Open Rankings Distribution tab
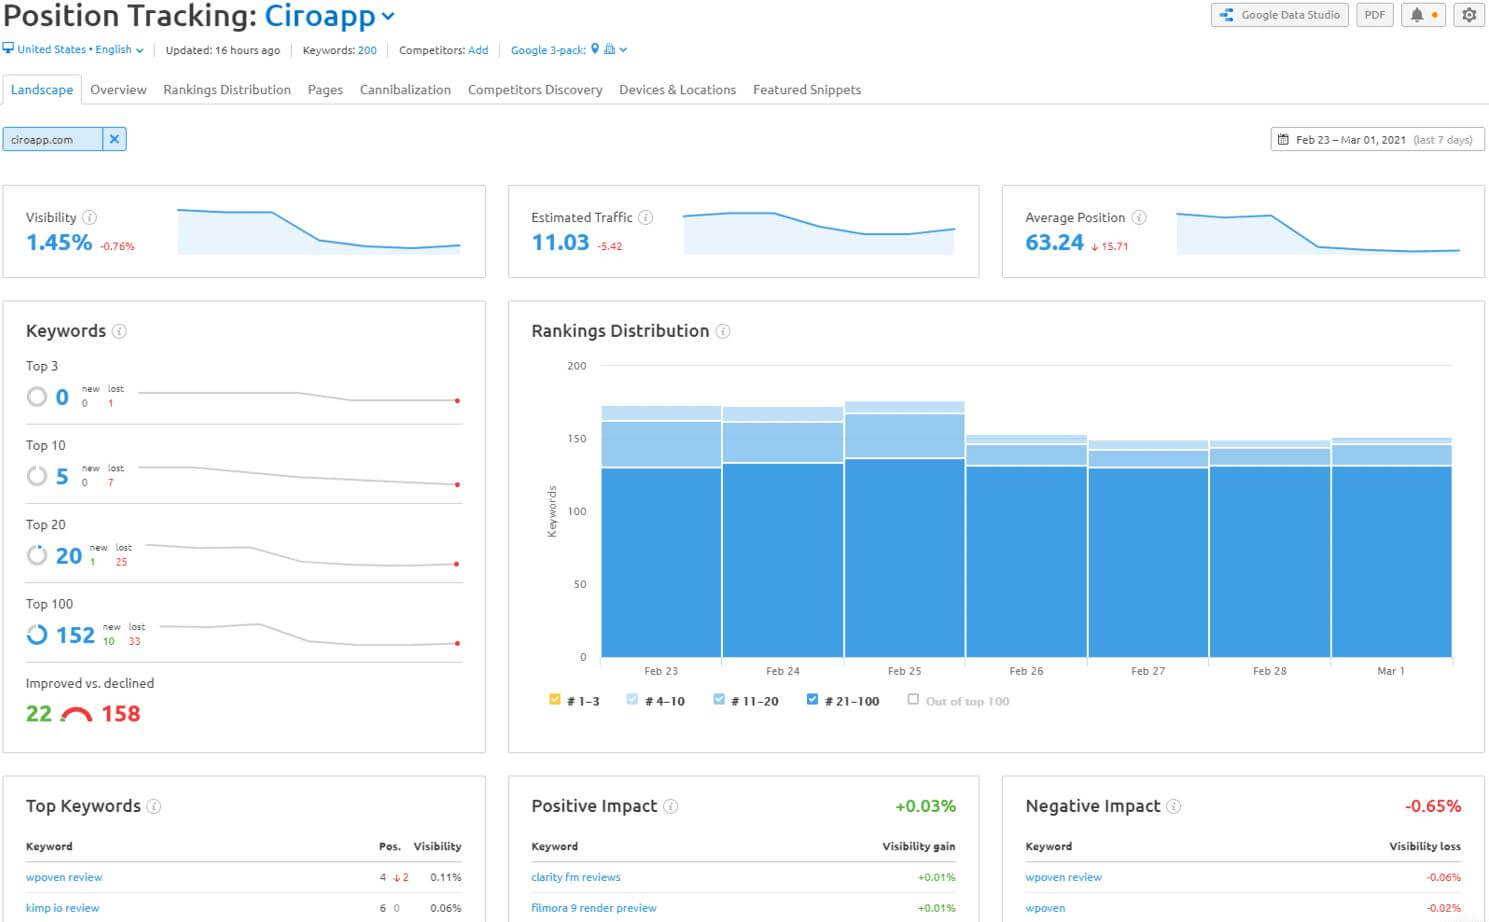 [227, 90]
